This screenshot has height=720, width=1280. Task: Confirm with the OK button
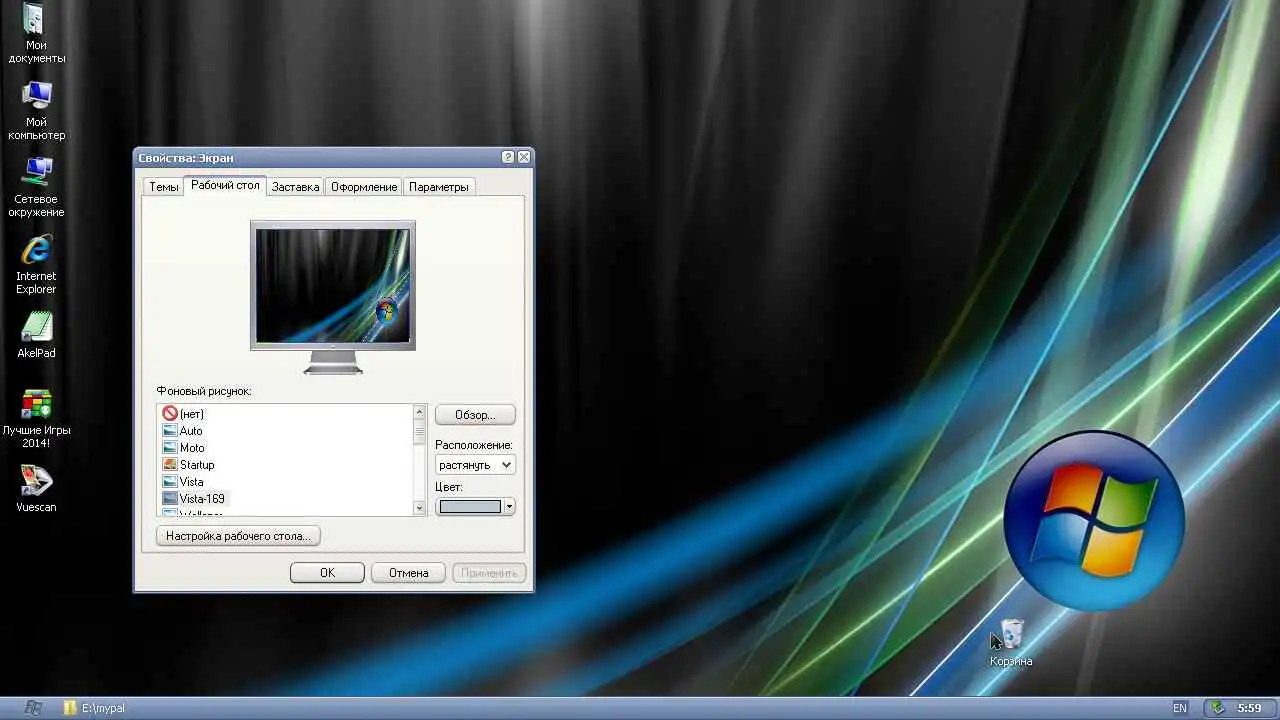(x=327, y=573)
